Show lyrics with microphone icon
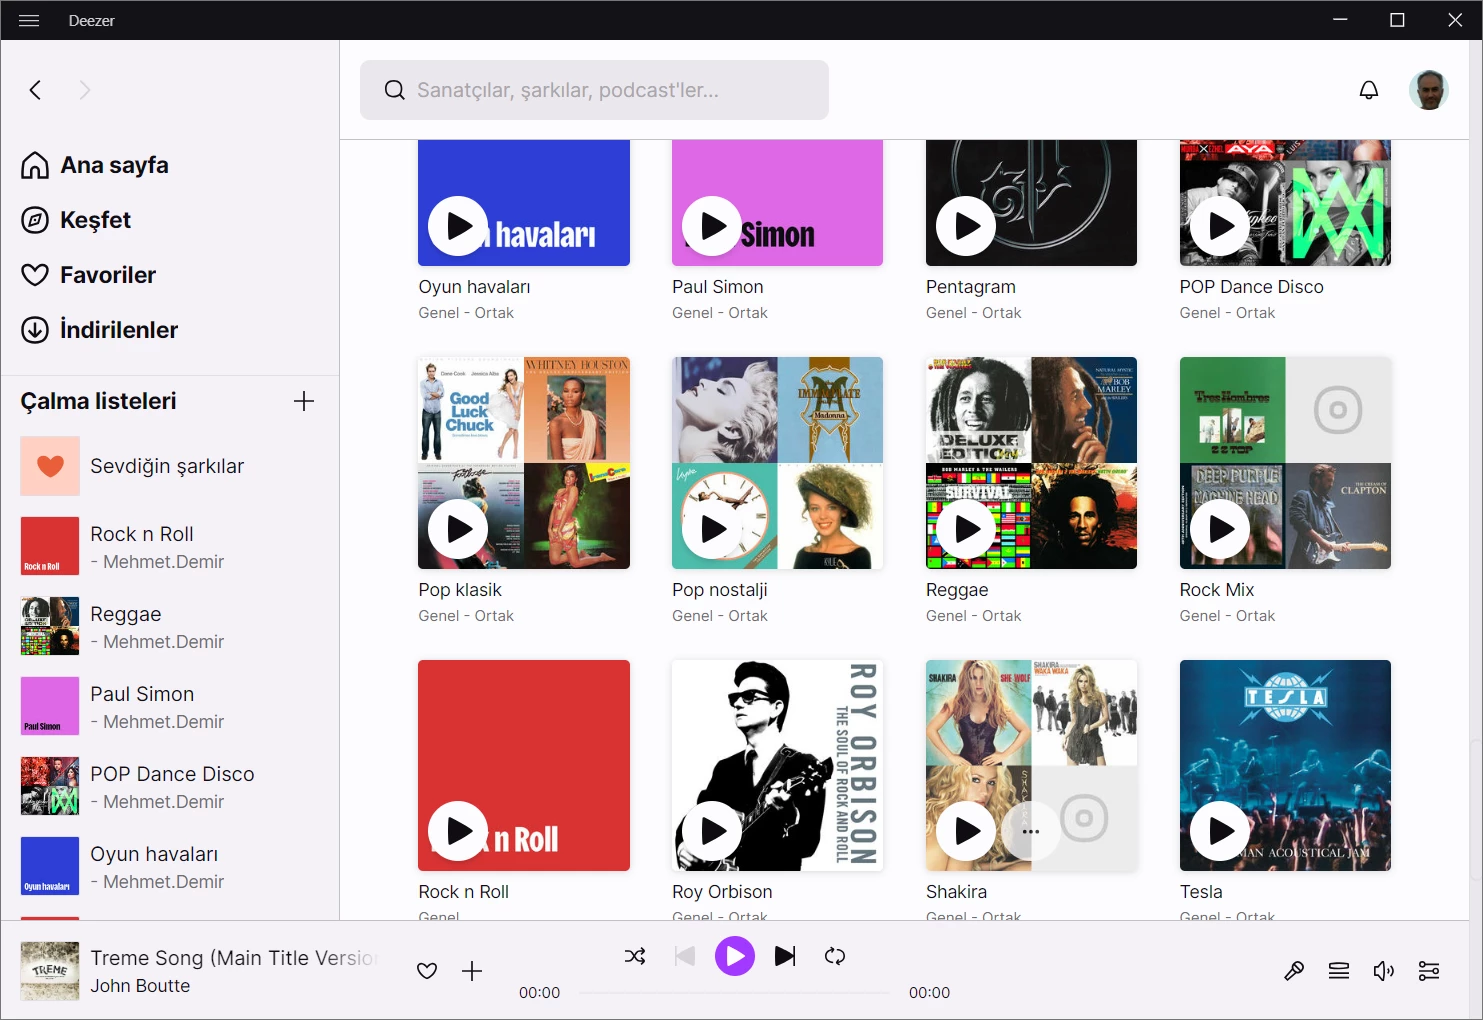The image size is (1483, 1020). 1294,971
